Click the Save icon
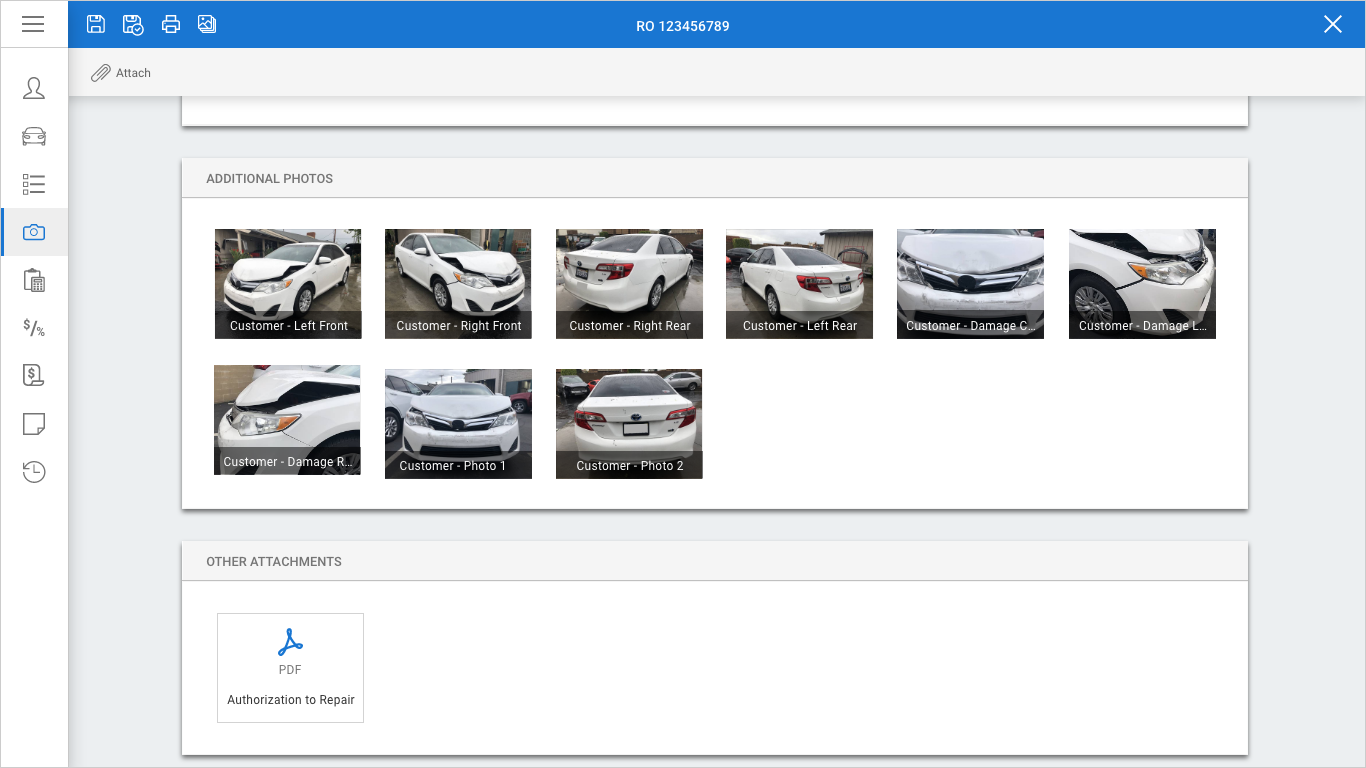The width and height of the screenshot is (1366, 768). coord(96,24)
